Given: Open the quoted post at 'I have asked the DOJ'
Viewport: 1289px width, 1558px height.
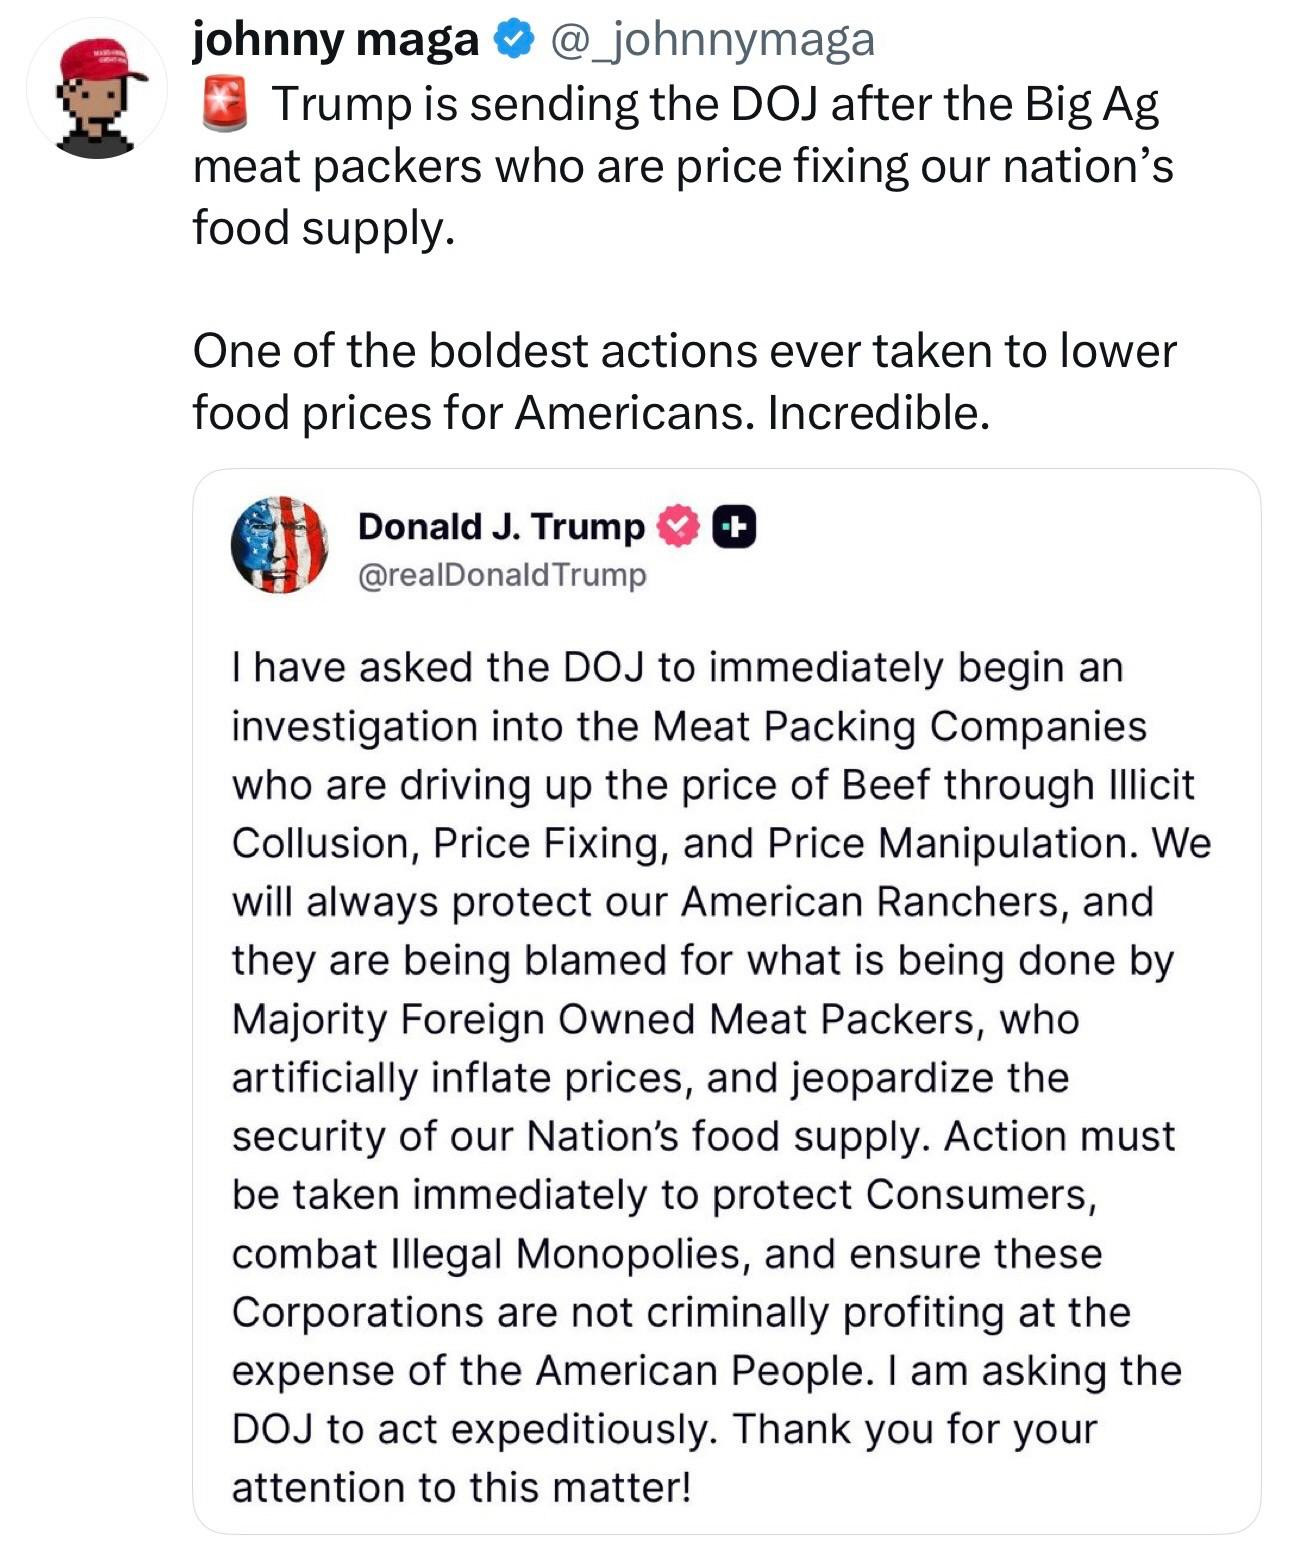Looking at the screenshot, I should pyautogui.click(x=677, y=667).
